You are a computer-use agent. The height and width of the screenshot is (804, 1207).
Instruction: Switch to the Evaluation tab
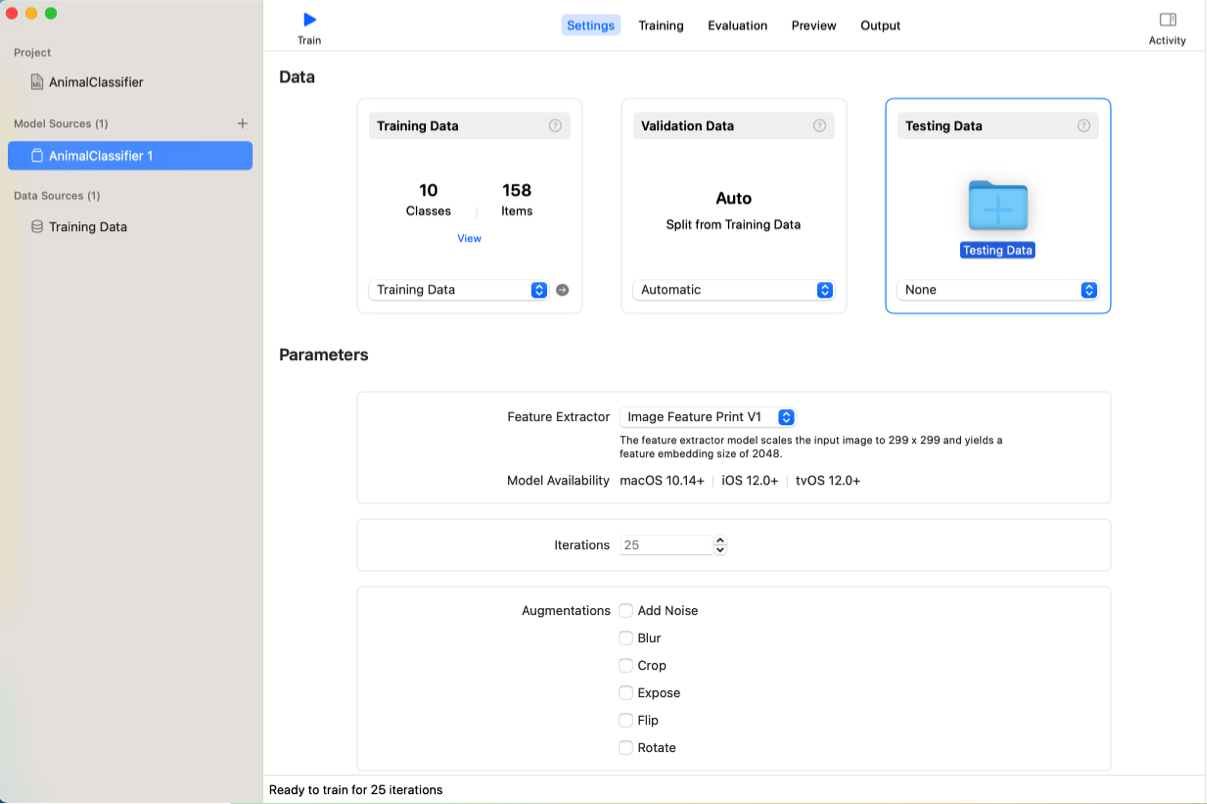coord(737,26)
